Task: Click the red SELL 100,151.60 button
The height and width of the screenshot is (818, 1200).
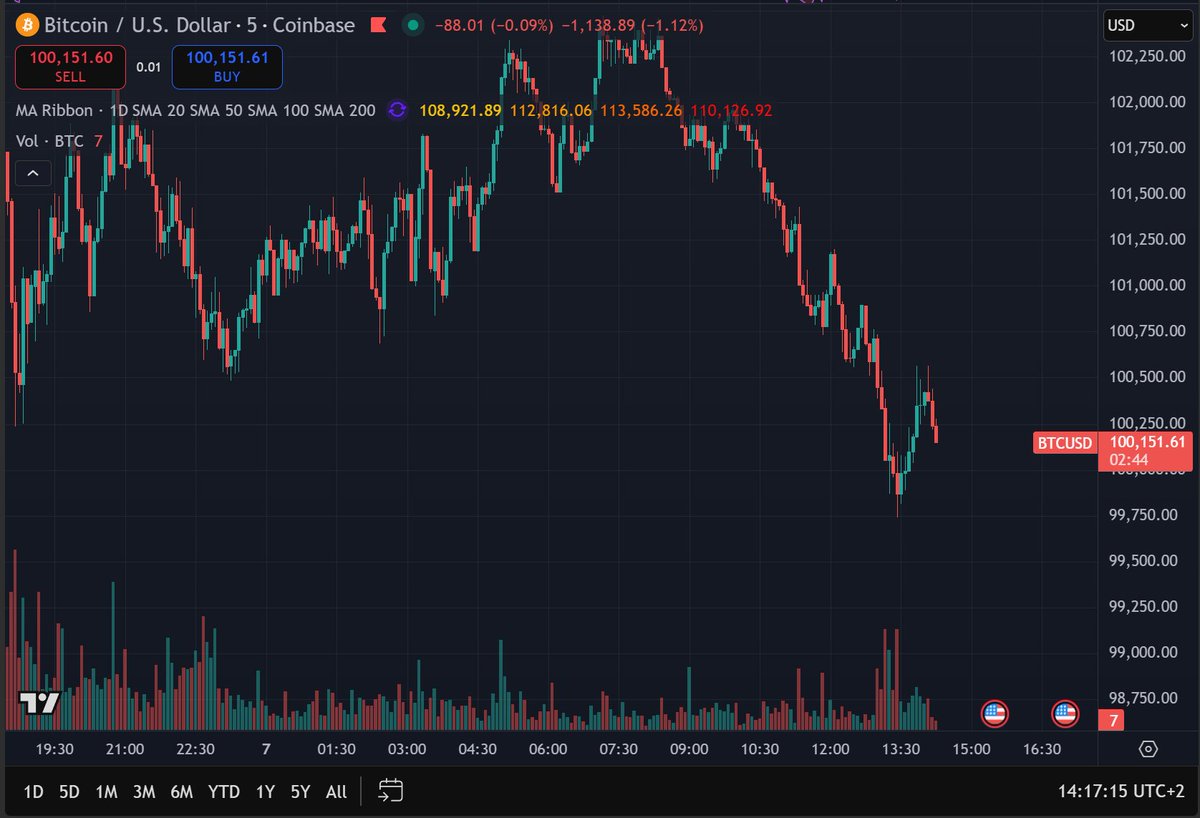Action: pyautogui.click(x=70, y=67)
